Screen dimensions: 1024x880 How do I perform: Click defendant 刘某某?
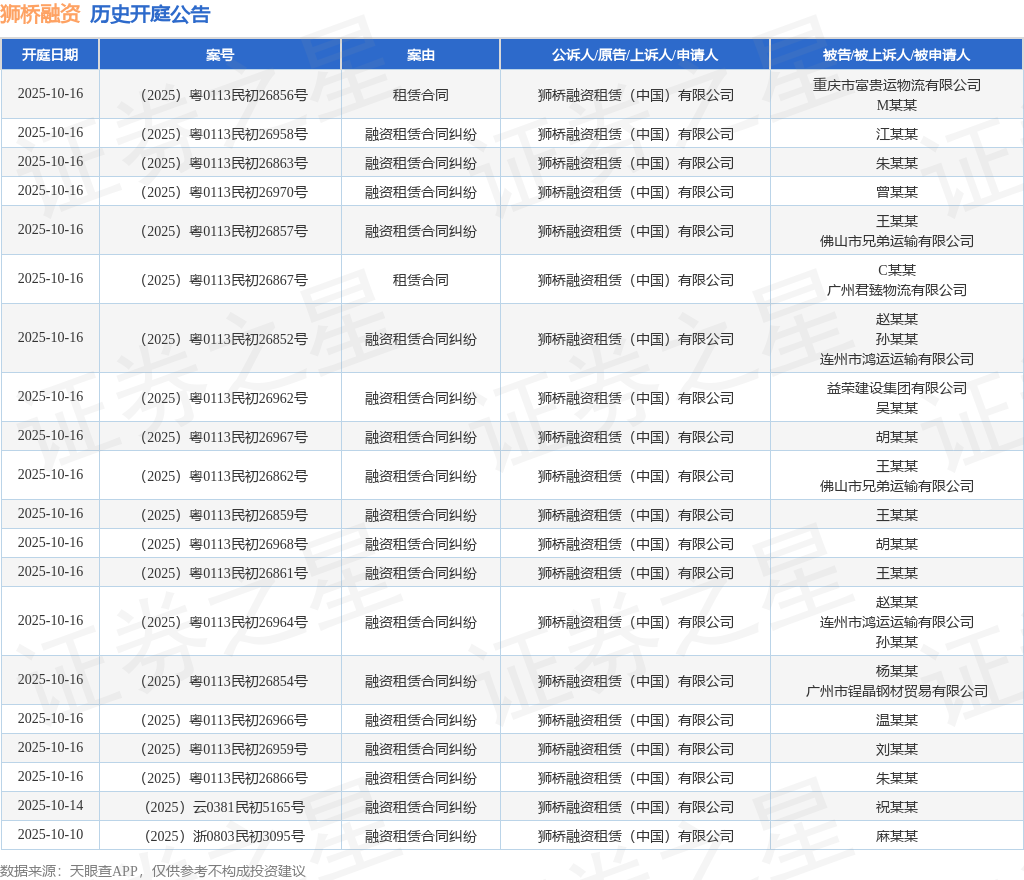pos(897,749)
